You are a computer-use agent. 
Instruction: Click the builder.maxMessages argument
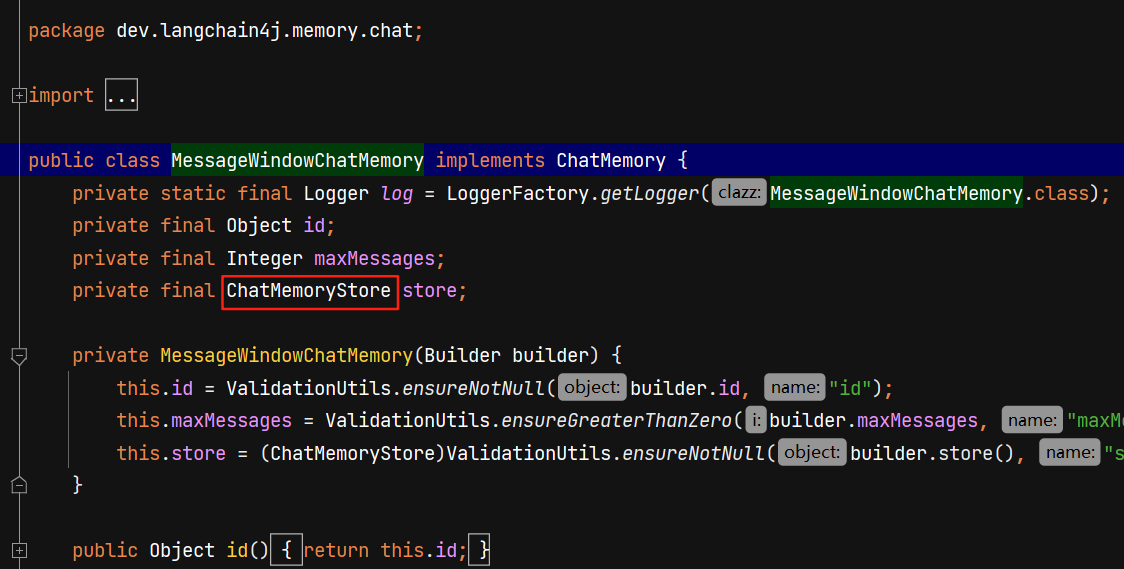pos(874,421)
